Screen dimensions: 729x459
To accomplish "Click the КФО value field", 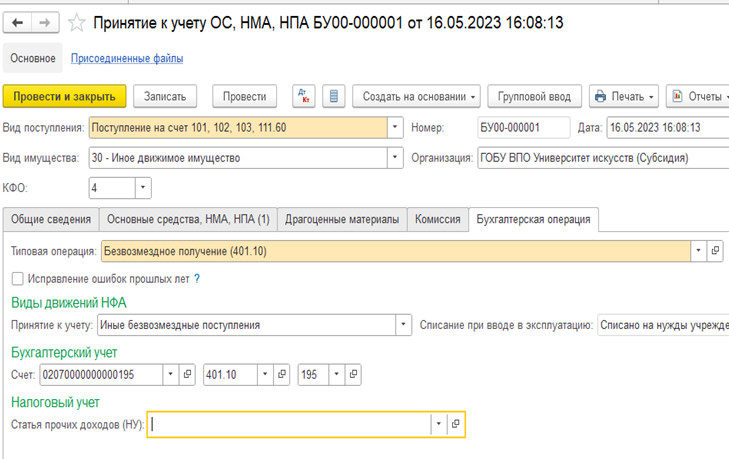I will coord(112,188).
